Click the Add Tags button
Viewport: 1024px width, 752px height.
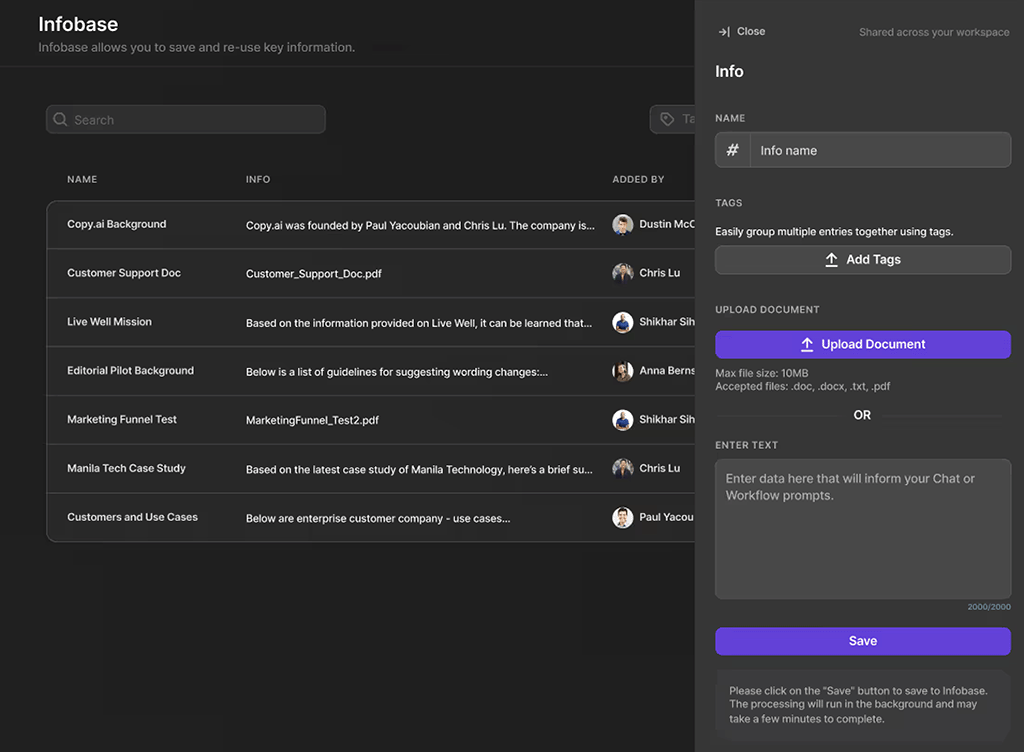click(863, 260)
